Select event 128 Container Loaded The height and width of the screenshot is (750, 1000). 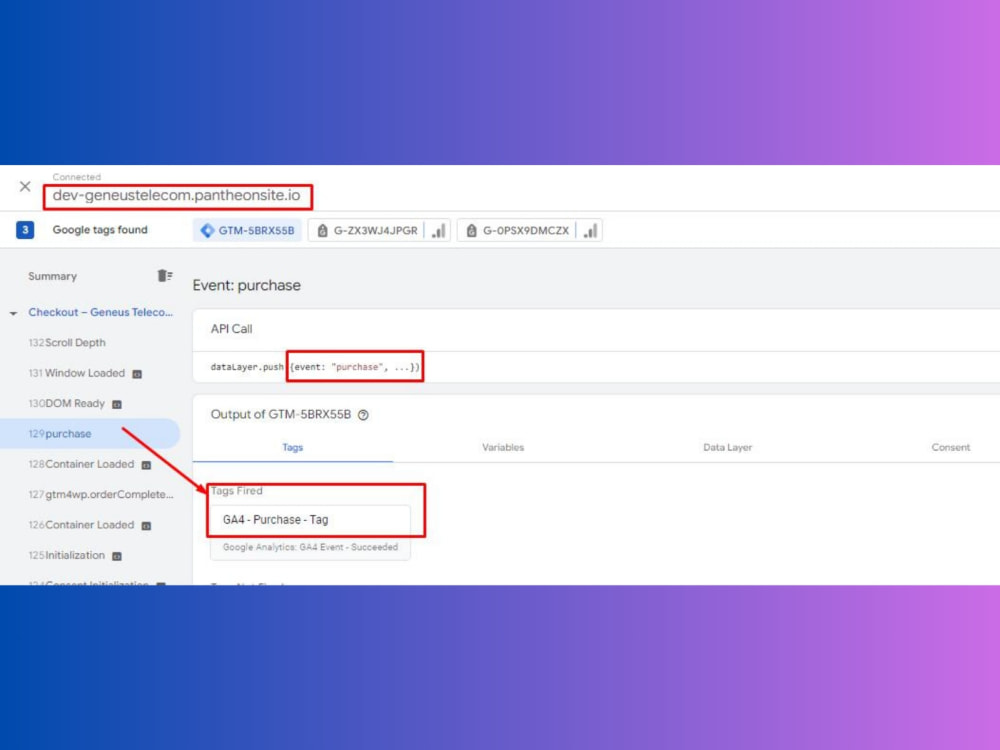click(81, 464)
